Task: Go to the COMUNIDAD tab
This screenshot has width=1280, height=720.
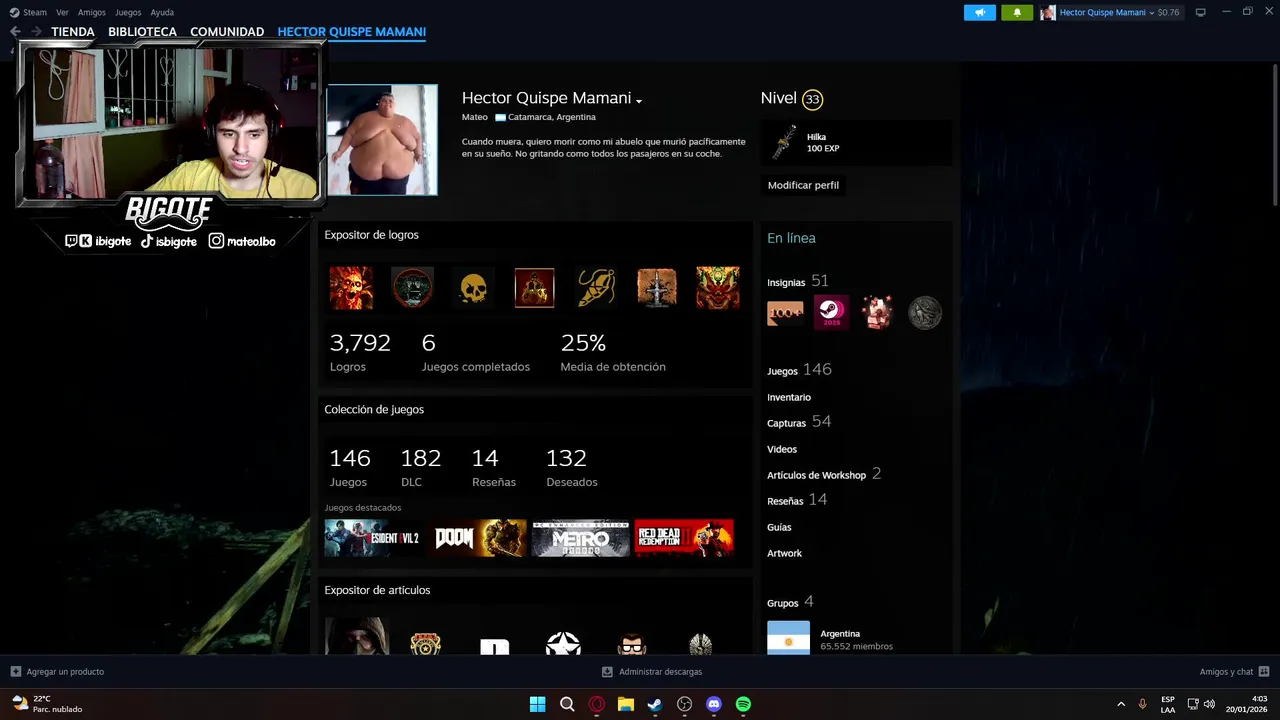Action: pos(227,32)
